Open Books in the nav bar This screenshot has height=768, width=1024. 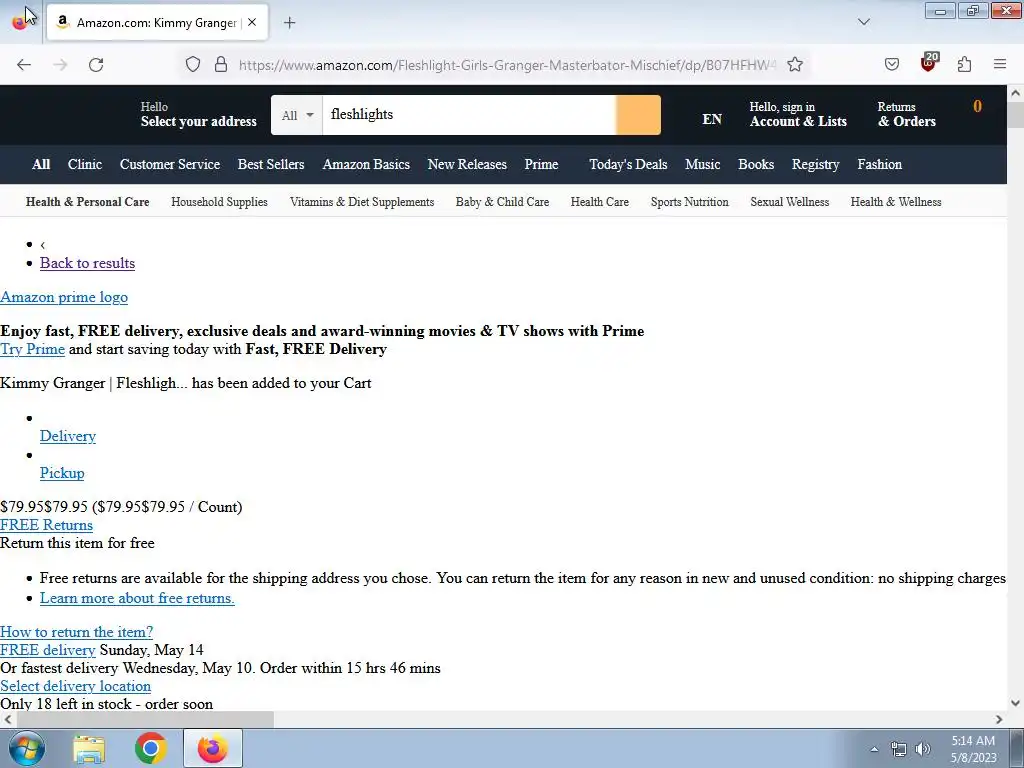[x=756, y=165]
